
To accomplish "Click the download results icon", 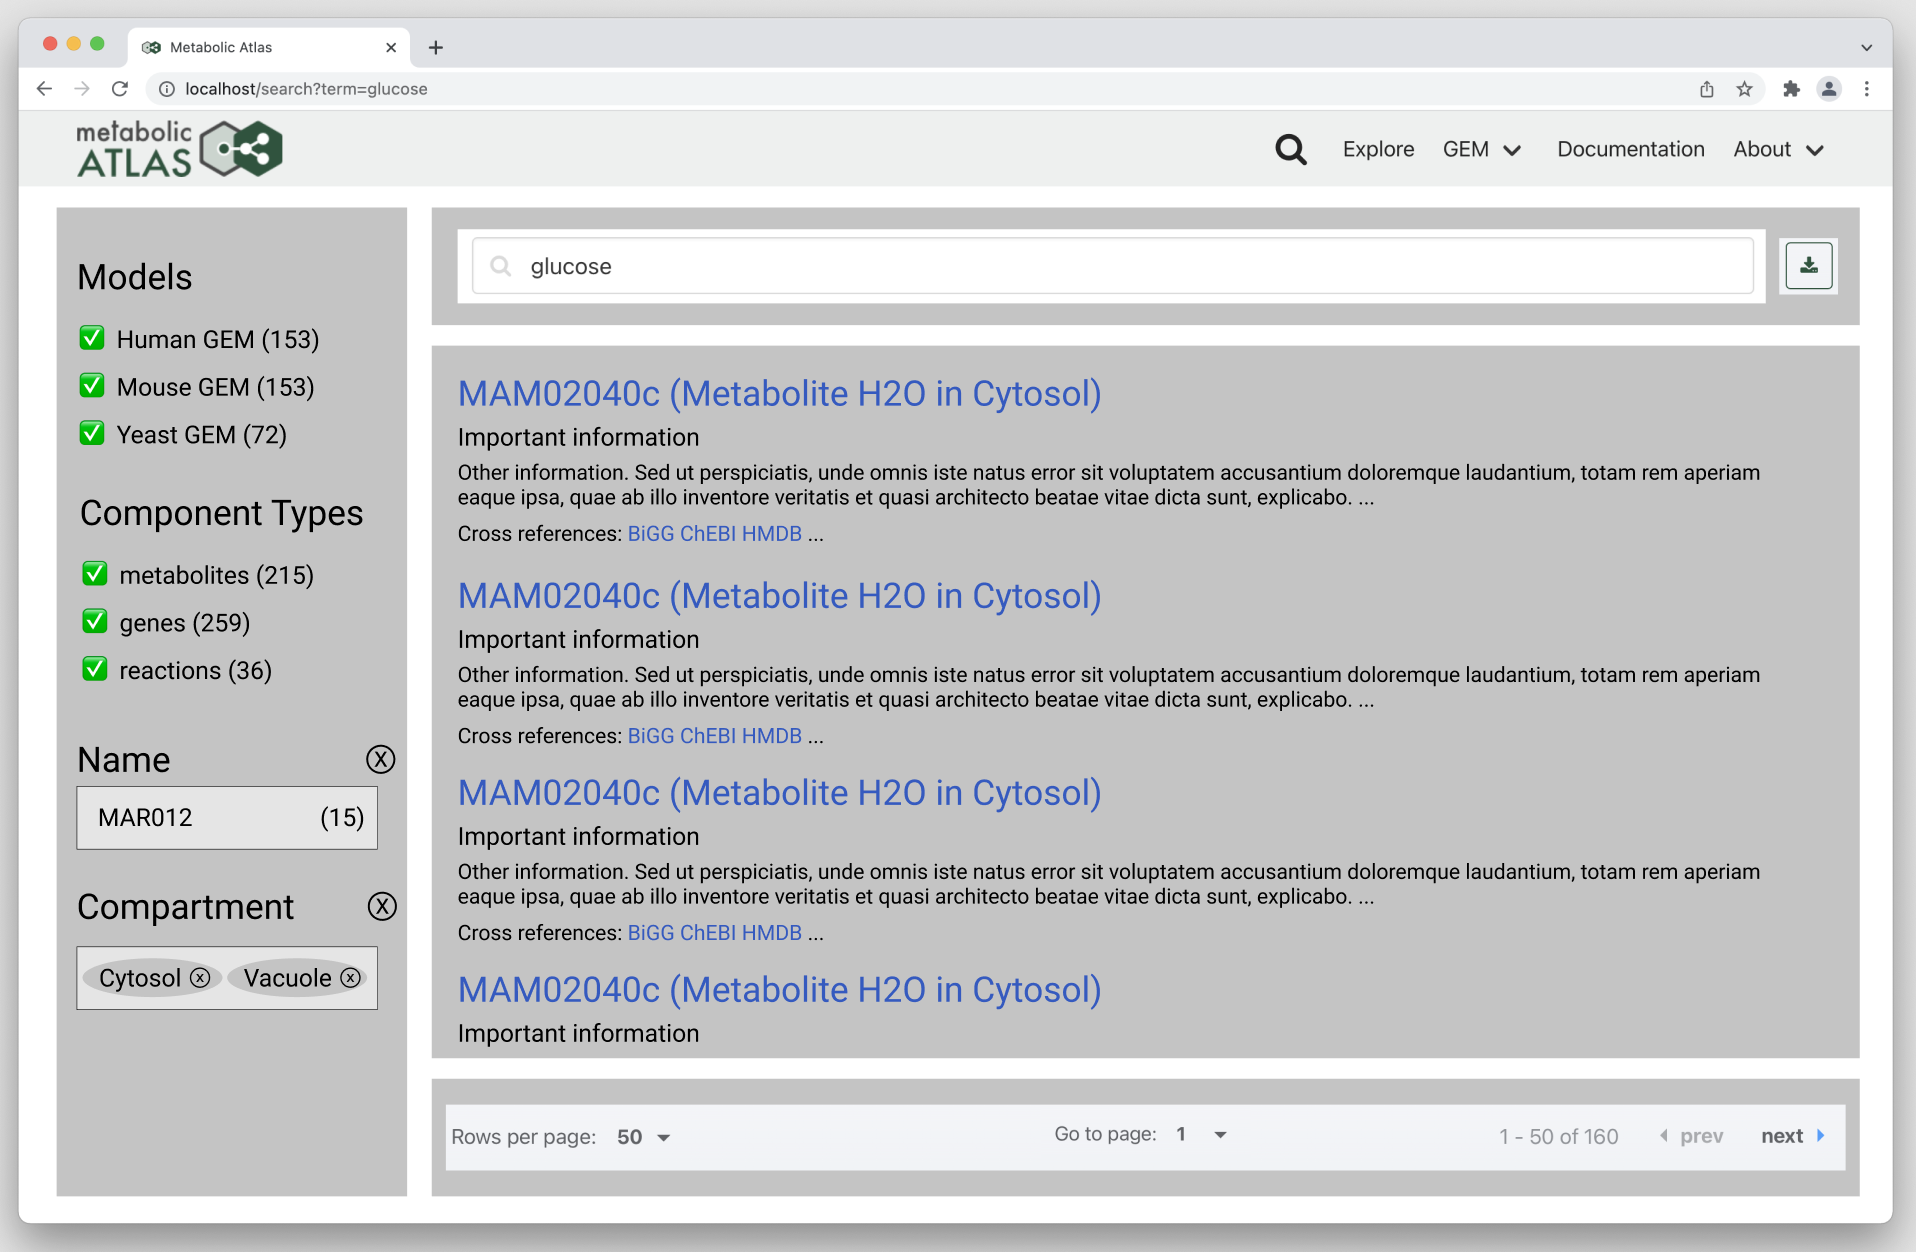I will [1807, 265].
